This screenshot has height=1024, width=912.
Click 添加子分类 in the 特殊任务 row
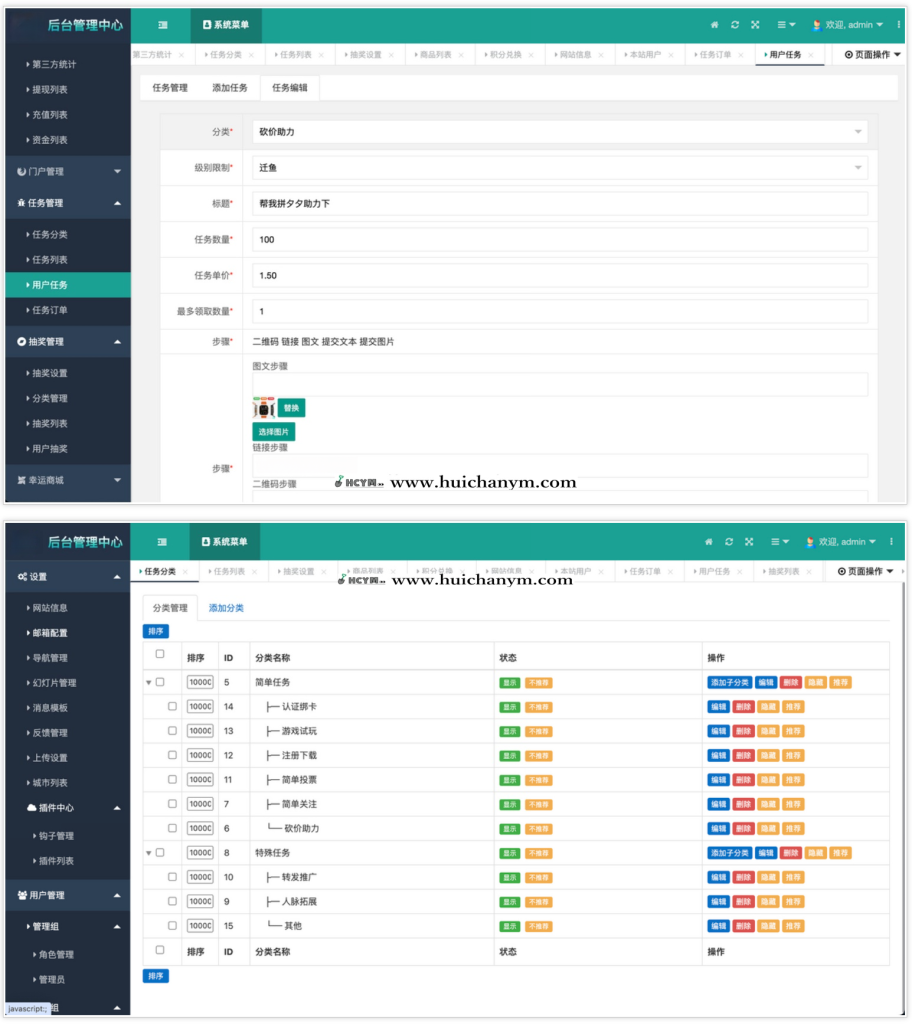coord(729,853)
